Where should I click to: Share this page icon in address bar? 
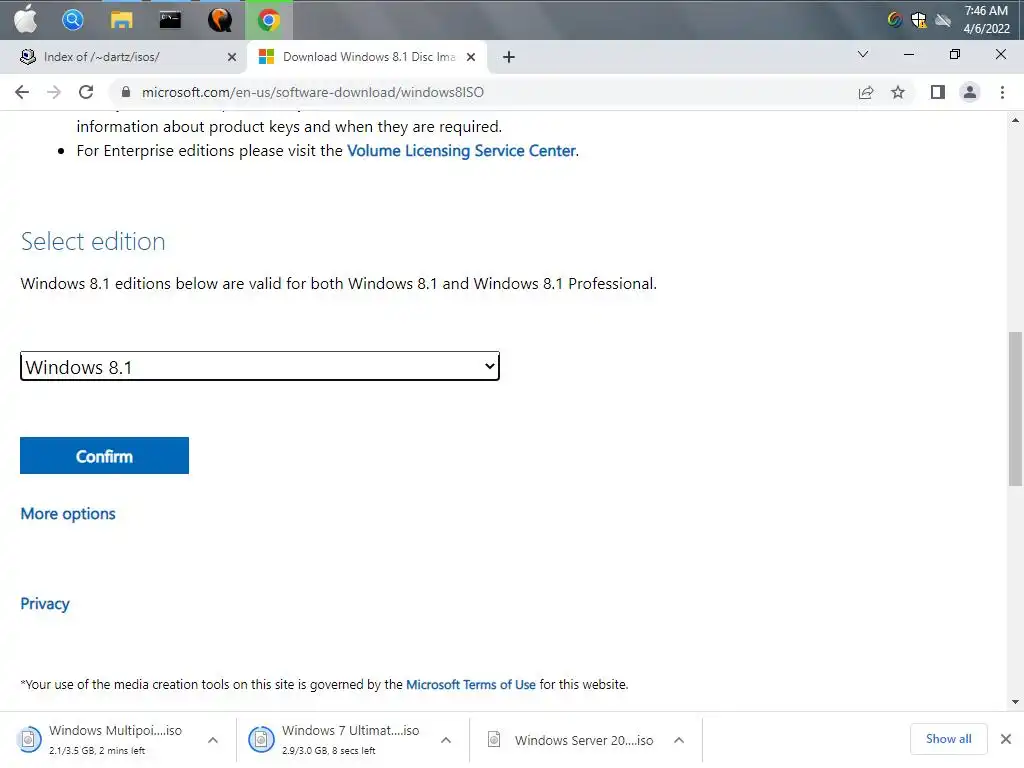(x=866, y=92)
